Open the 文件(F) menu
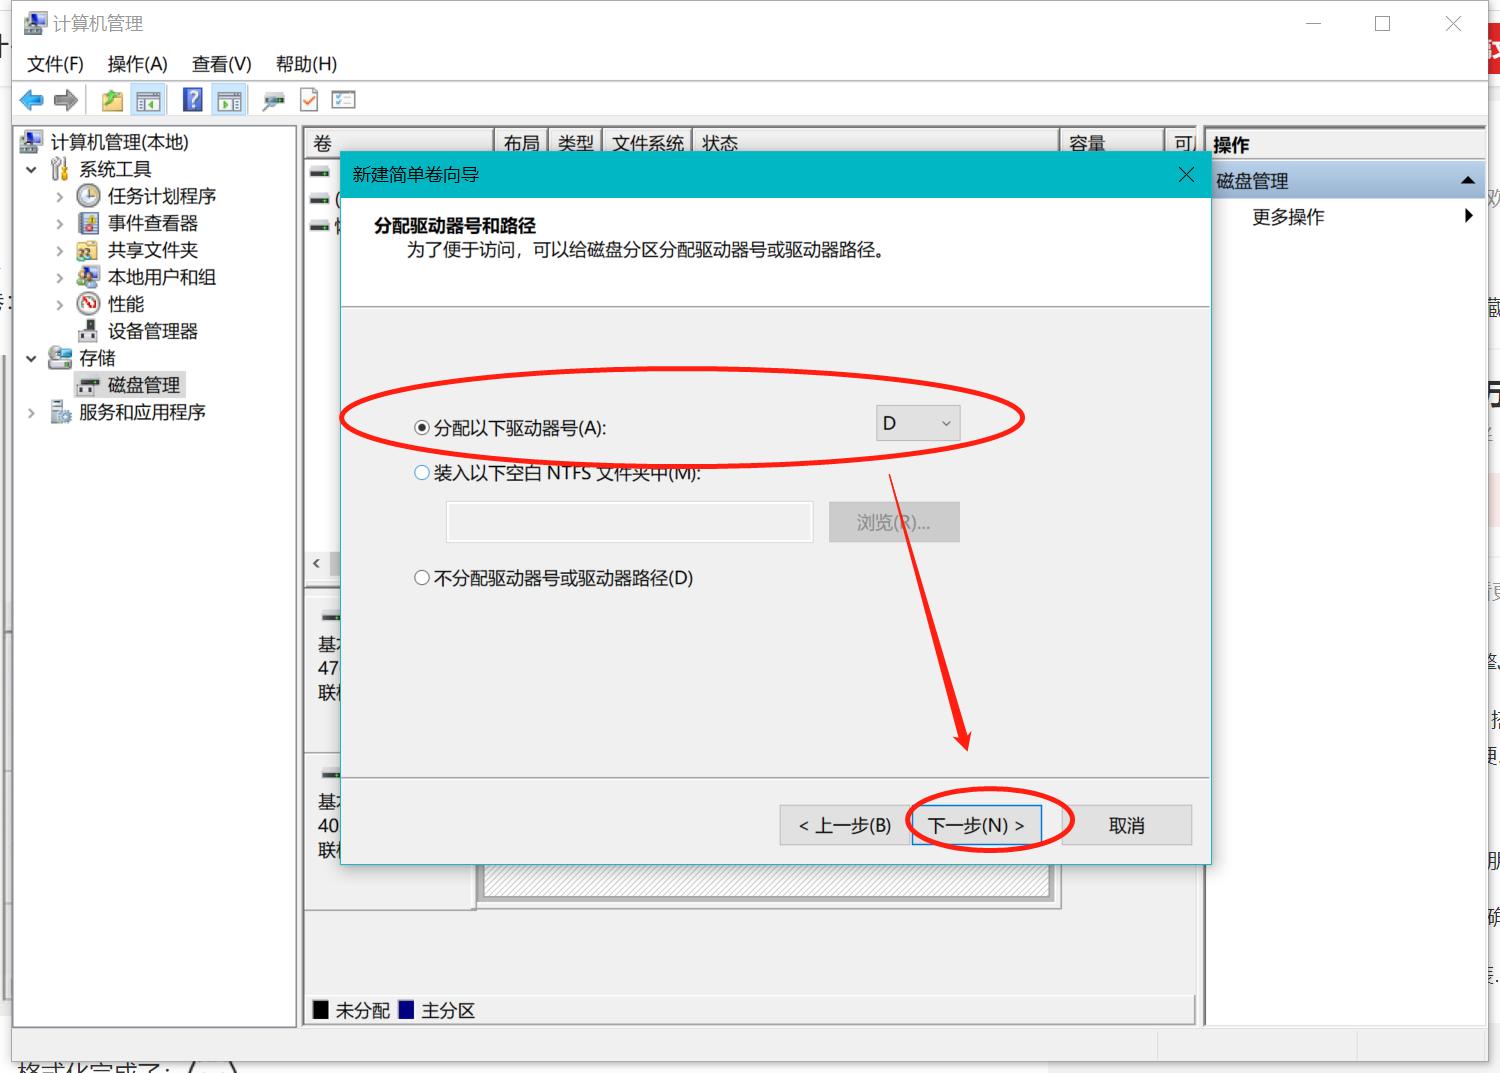 click(56, 63)
